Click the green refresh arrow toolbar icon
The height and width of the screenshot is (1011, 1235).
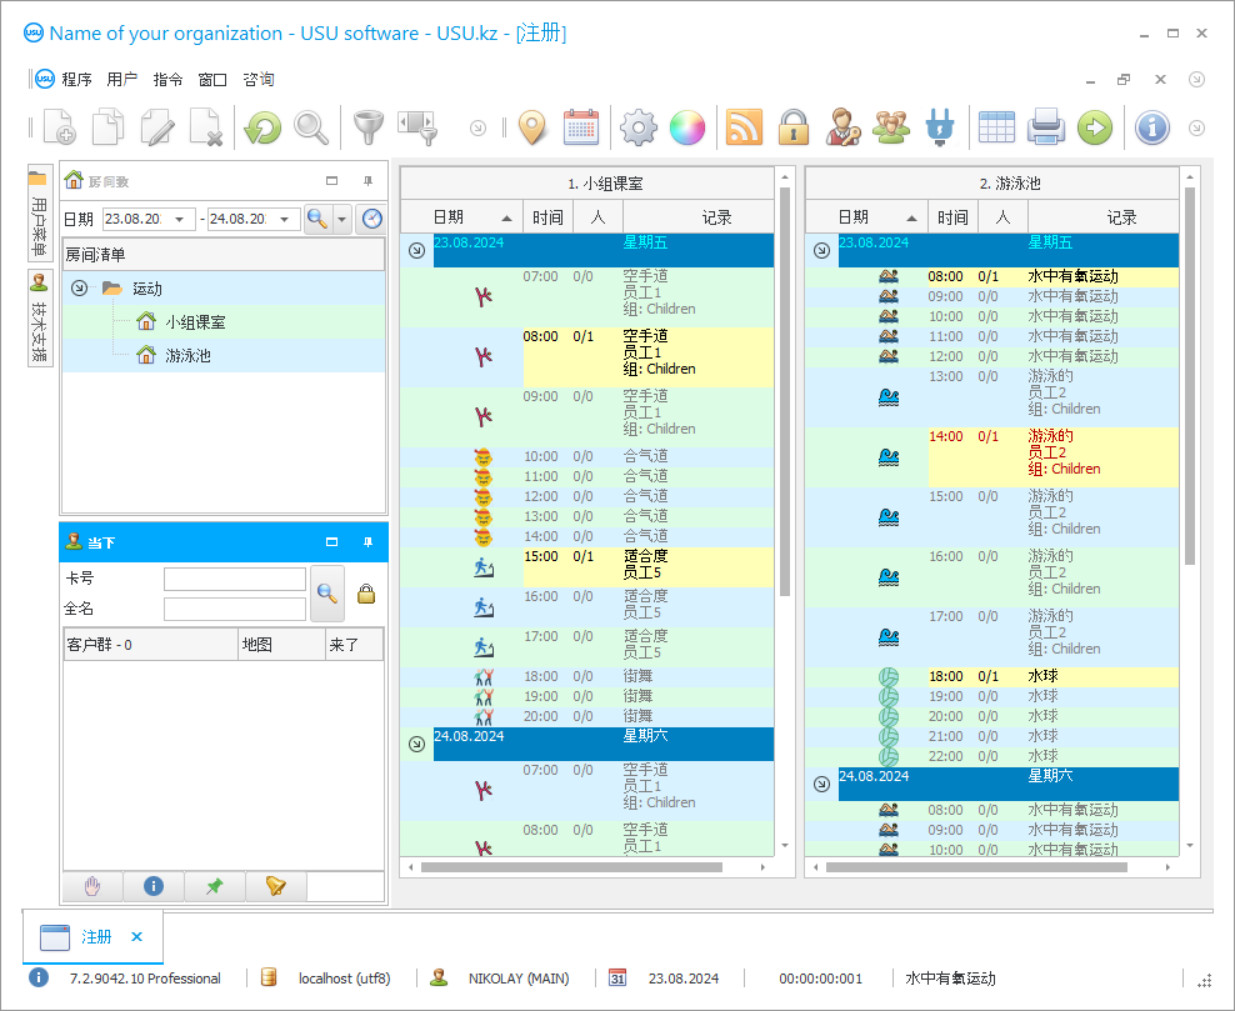click(x=263, y=128)
